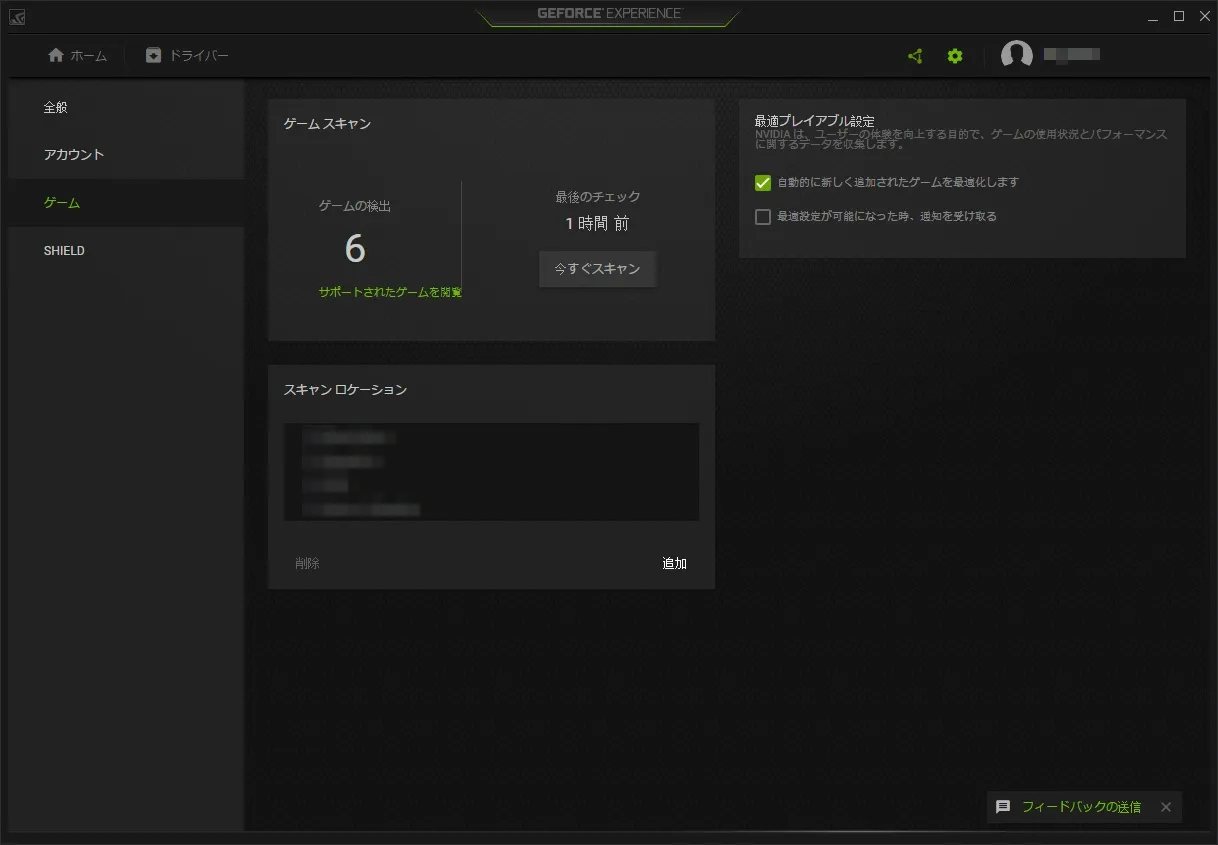Screen dimensions: 1218x845
Task: Click the home icon beside ホーム
Action: point(56,55)
